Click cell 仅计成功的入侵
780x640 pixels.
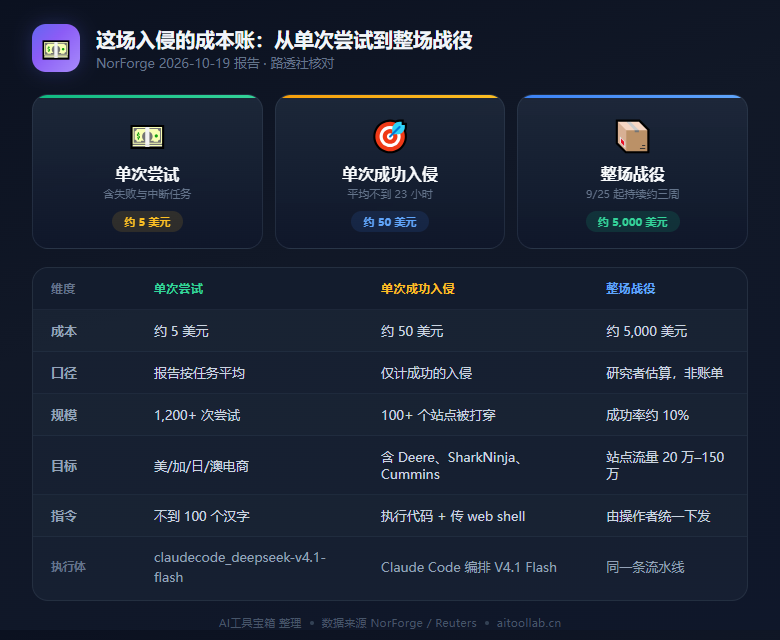pyautogui.click(x=426, y=373)
